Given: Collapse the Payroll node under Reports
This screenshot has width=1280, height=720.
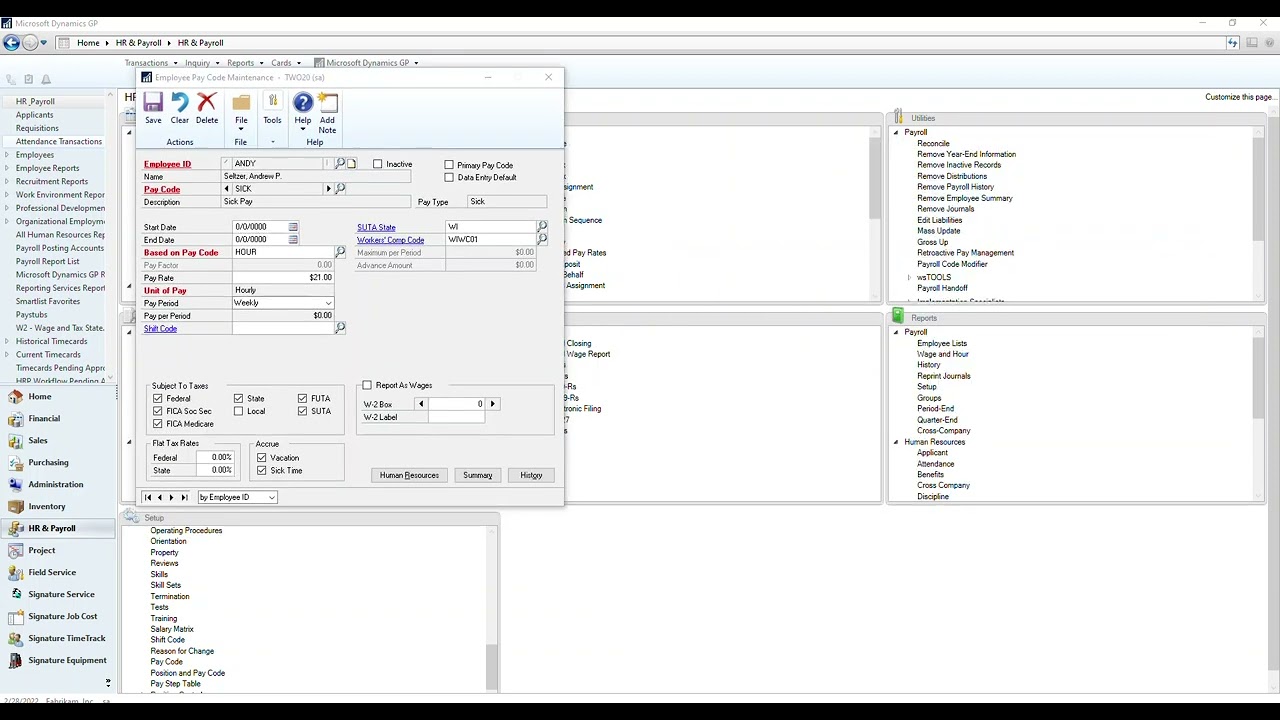Looking at the screenshot, I should [x=896, y=332].
